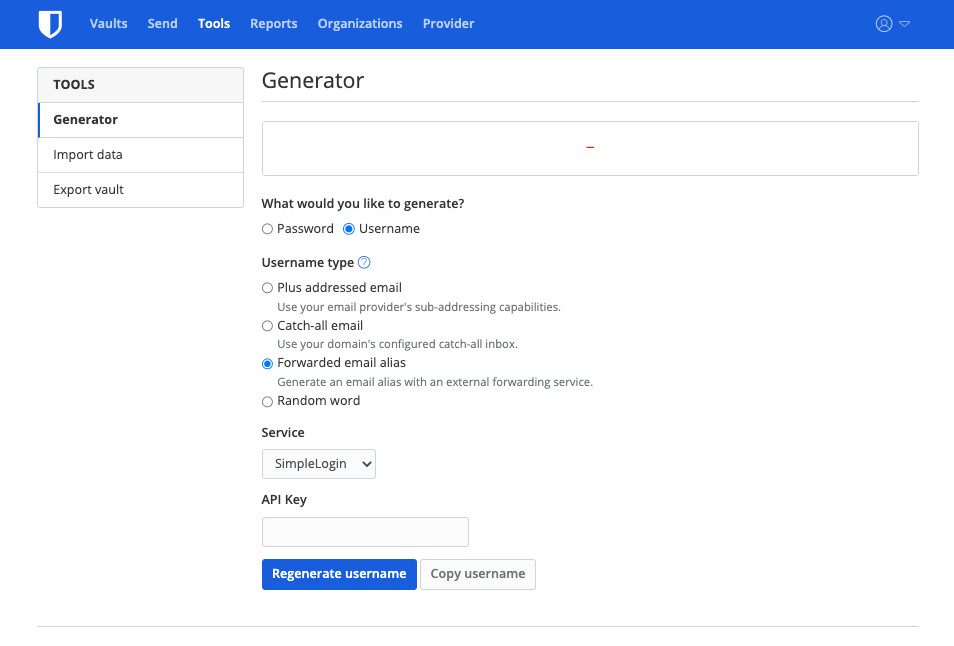Open the Send page
Screen dimensions: 954x646
click(162, 24)
